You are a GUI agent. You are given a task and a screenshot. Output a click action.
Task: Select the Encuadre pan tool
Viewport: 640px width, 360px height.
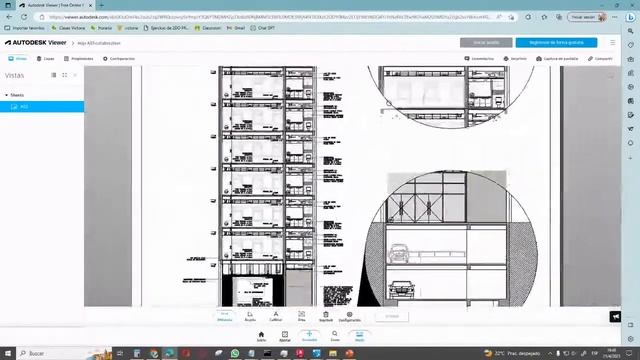point(309,336)
